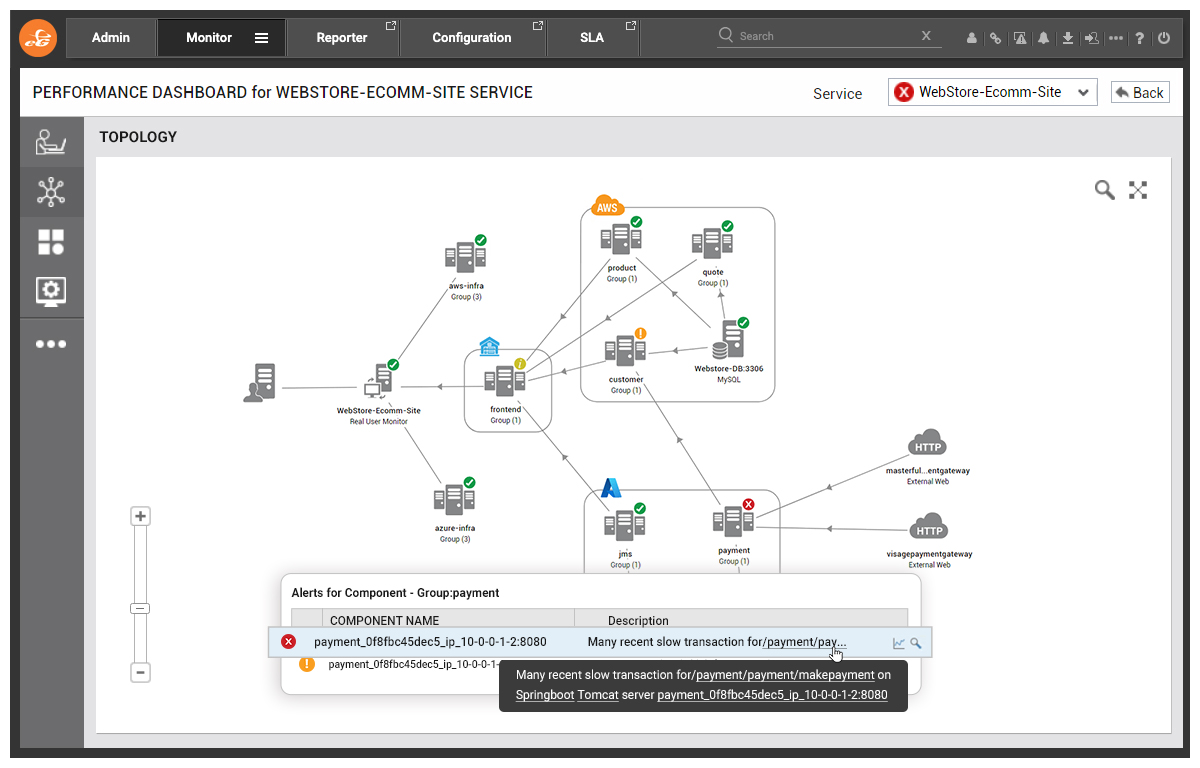The image size is (1200, 768).
Task: Click the zoom slider handle
Action: 141,608
